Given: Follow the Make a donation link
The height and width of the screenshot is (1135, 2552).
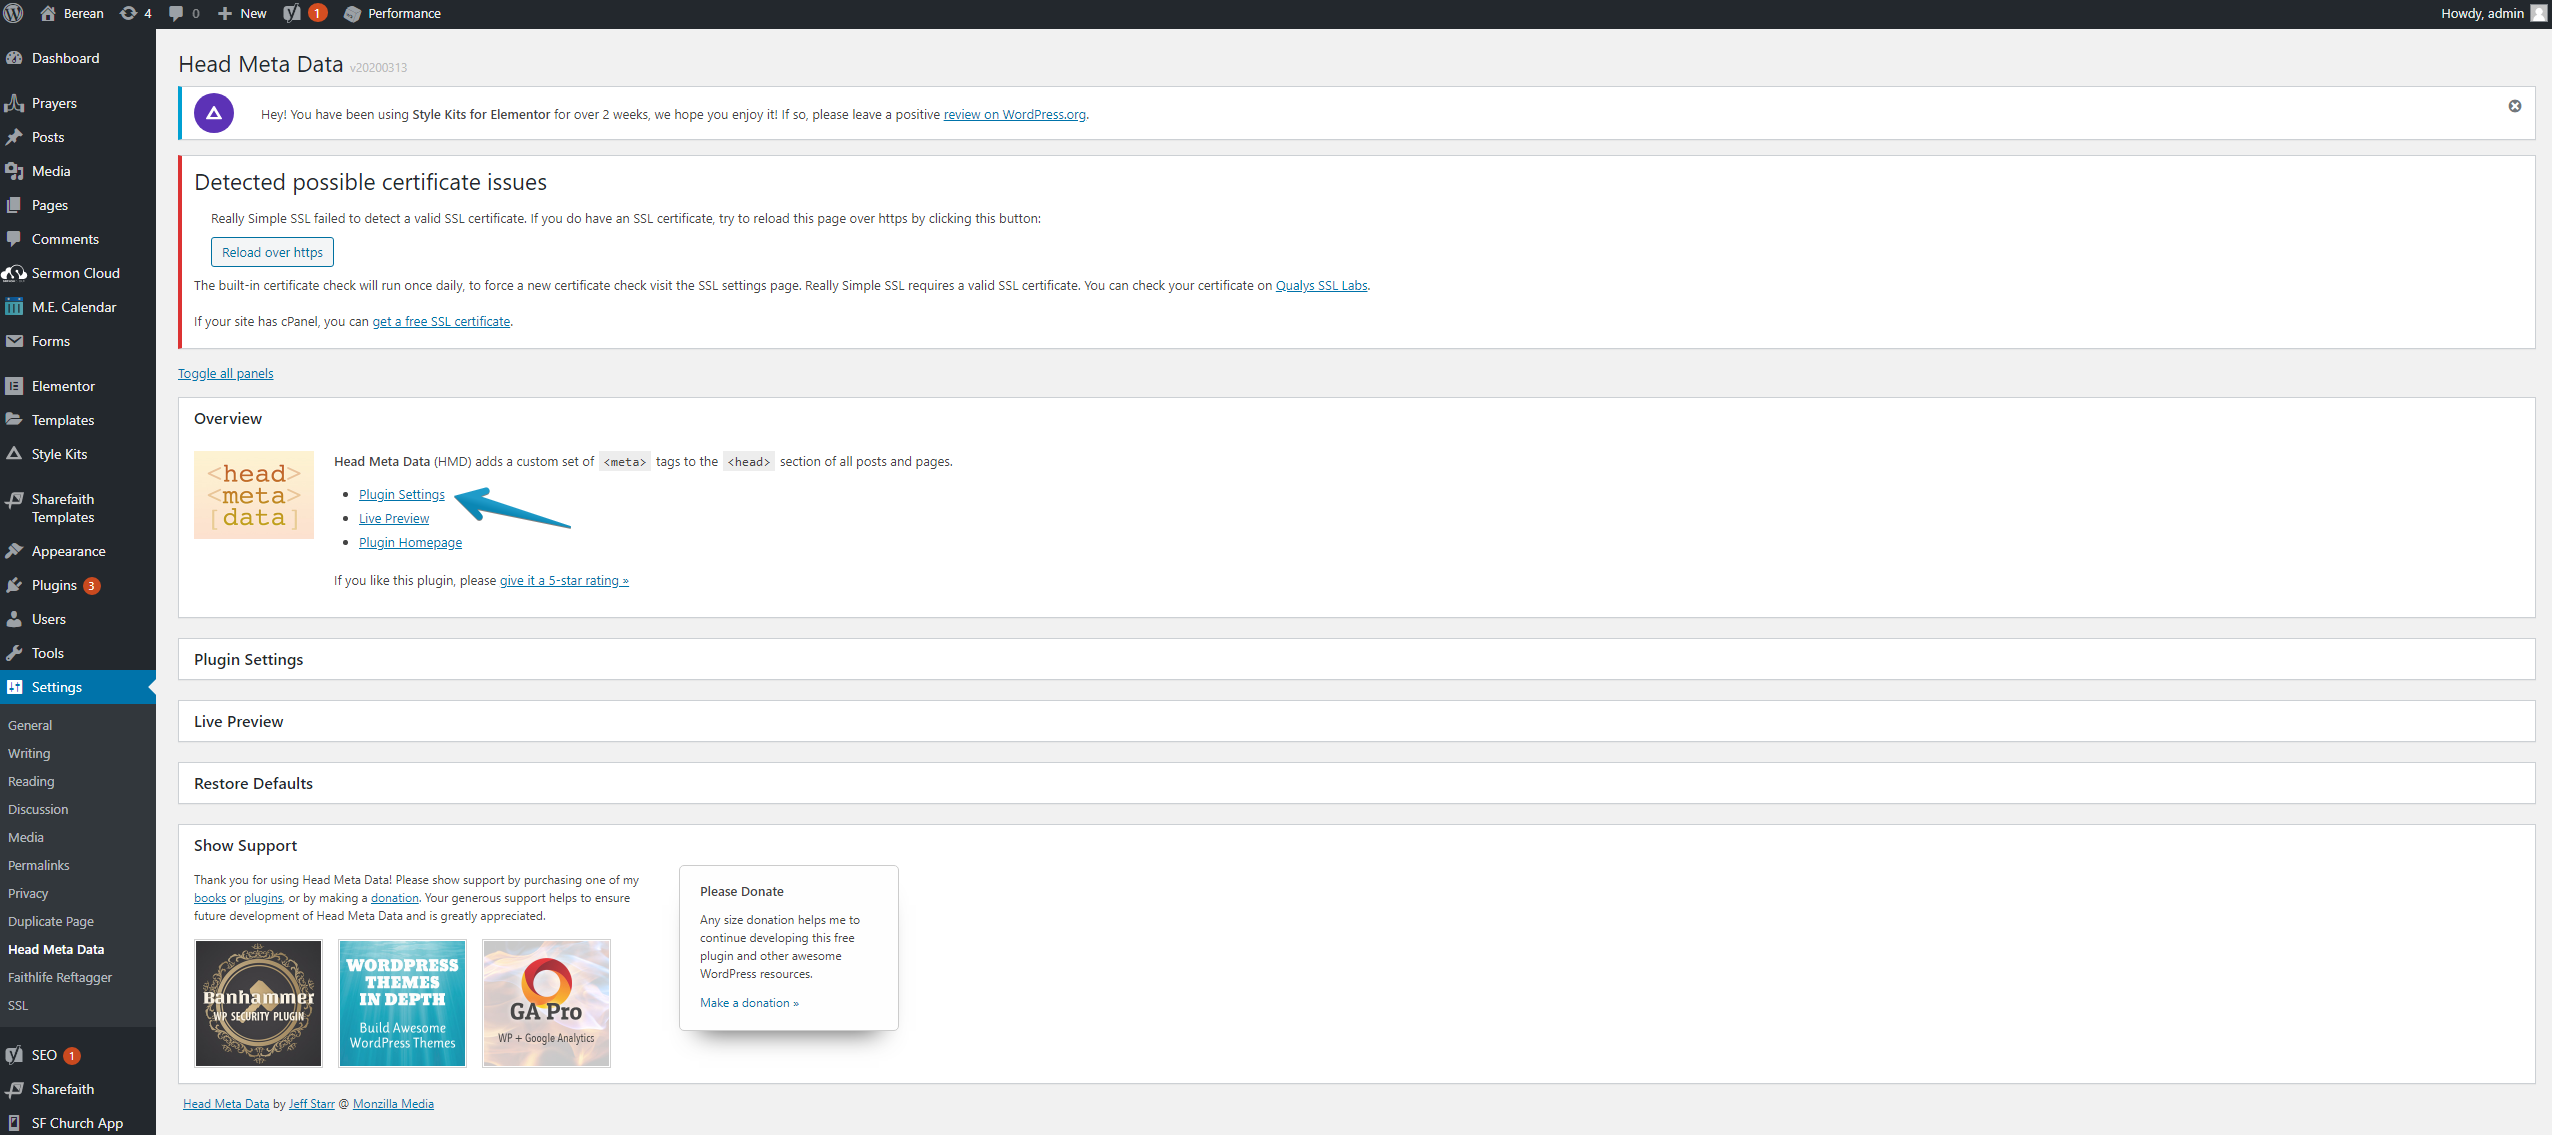Looking at the screenshot, I should click(749, 1003).
